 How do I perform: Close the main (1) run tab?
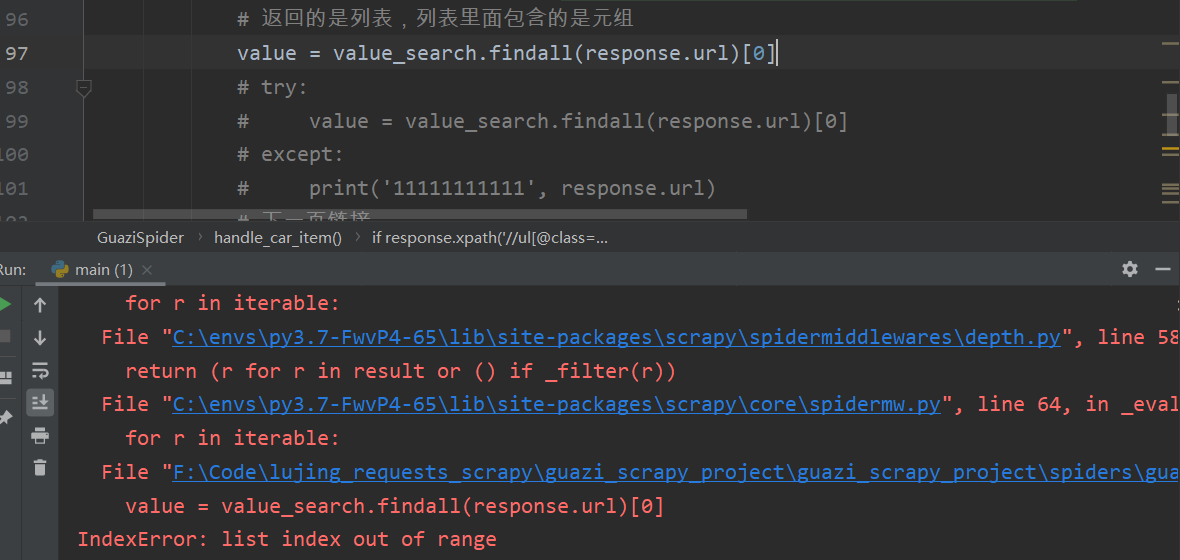tap(147, 270)
